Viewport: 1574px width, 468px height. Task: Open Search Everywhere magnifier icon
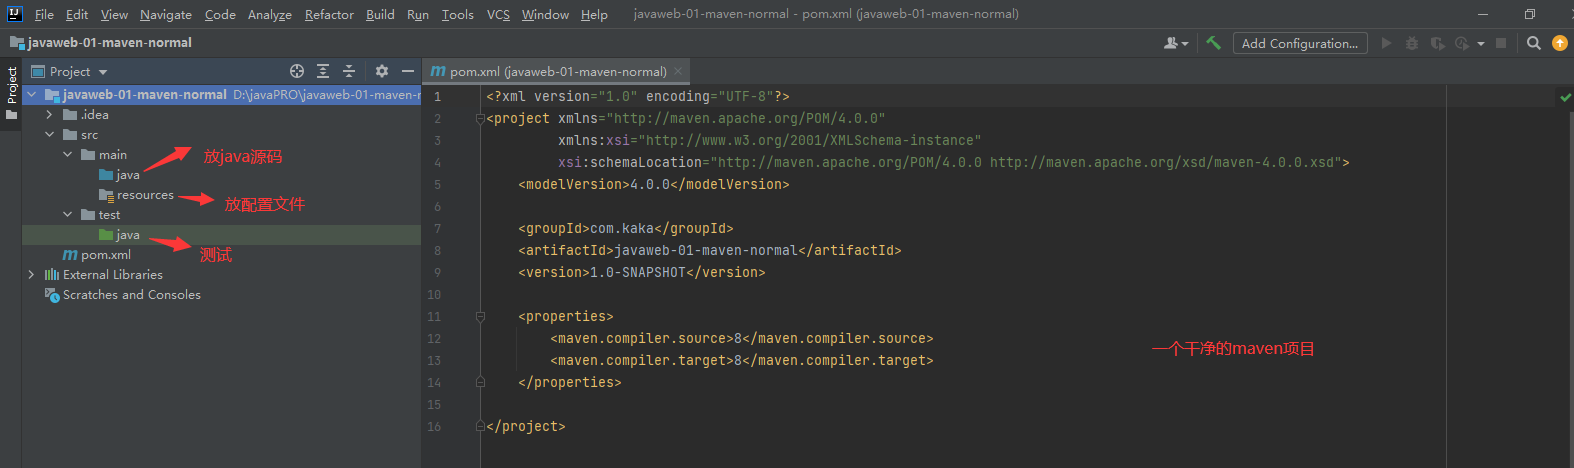[1533, 43]
